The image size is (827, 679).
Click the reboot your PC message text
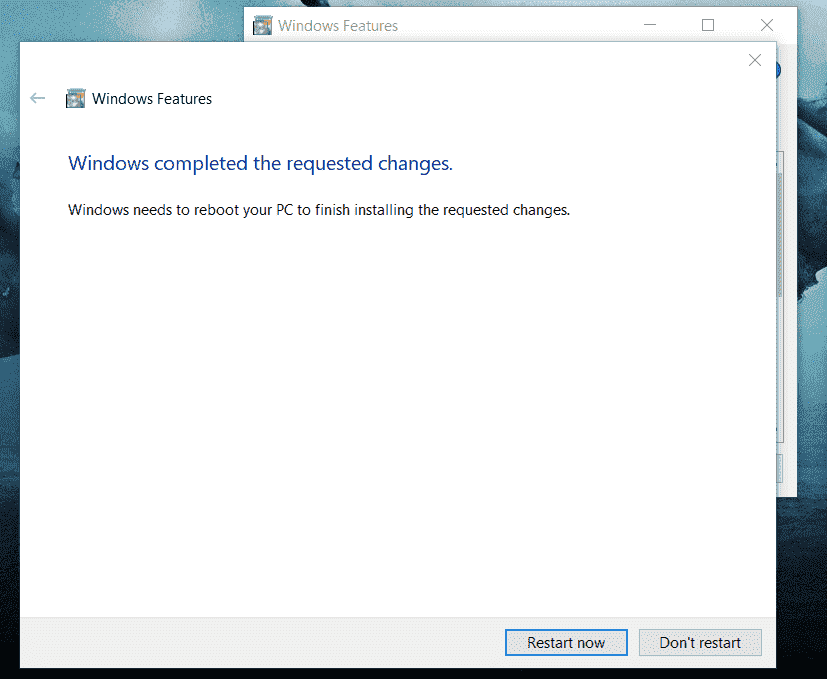[x=319, y=210]
